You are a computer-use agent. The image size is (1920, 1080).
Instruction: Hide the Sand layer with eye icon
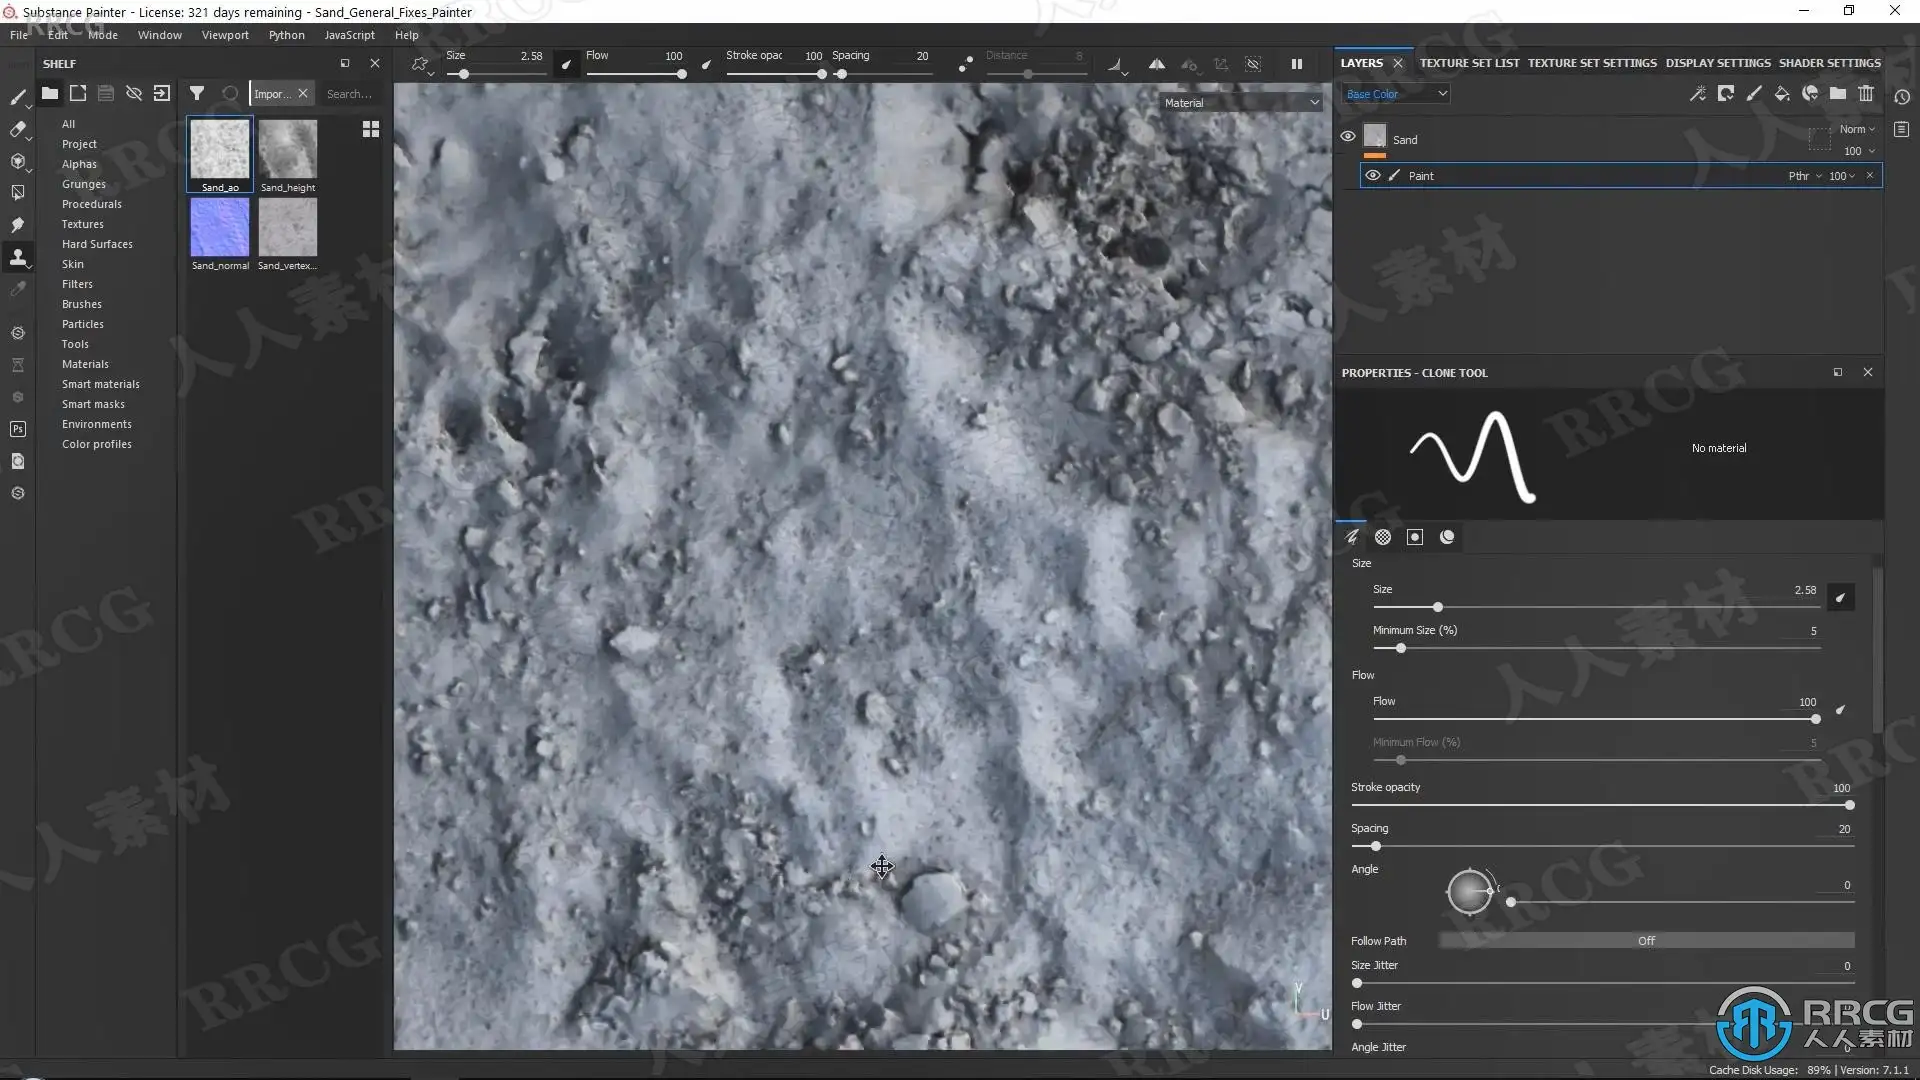point(1348,136)
